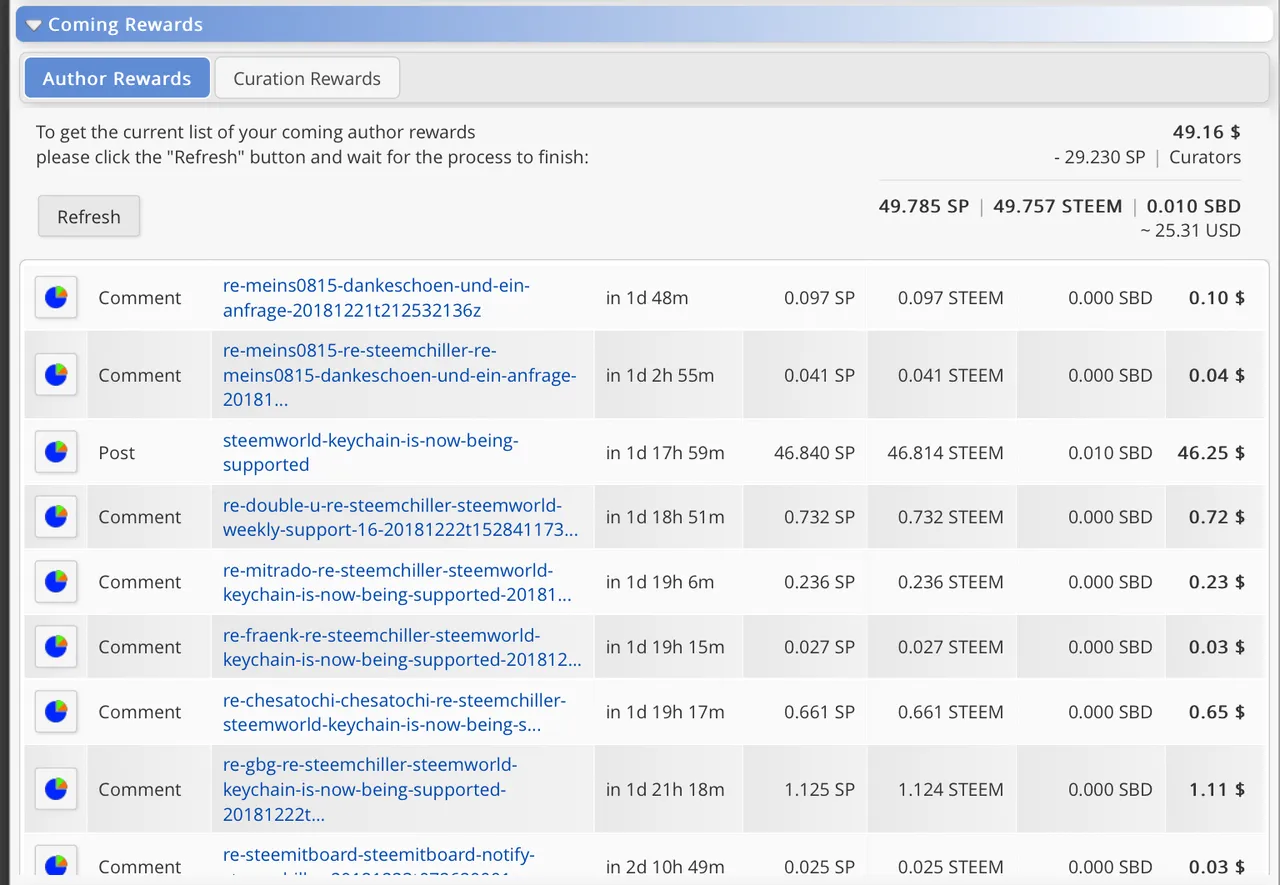Screen dimensions: 1280x885
Task: Open pie chart for the re-fraenk comment row
Action: 56,647
